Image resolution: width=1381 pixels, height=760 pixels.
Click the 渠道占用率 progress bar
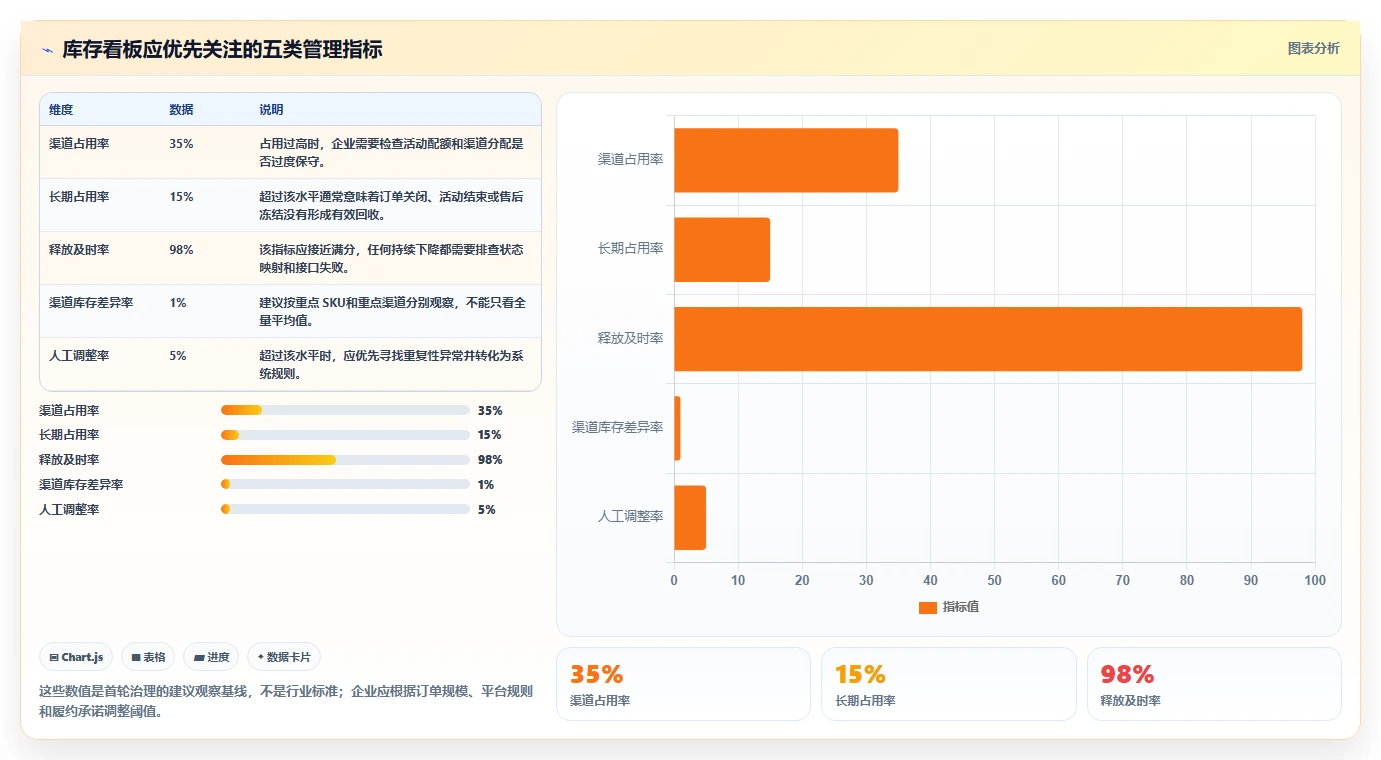345,410
